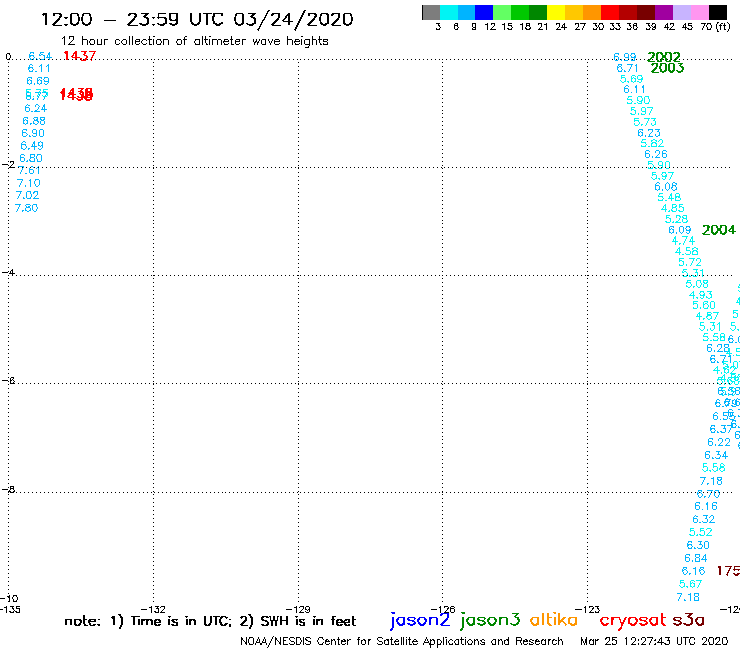
Task: Click the 4.85 wave height reading
Action: [673, 208]
